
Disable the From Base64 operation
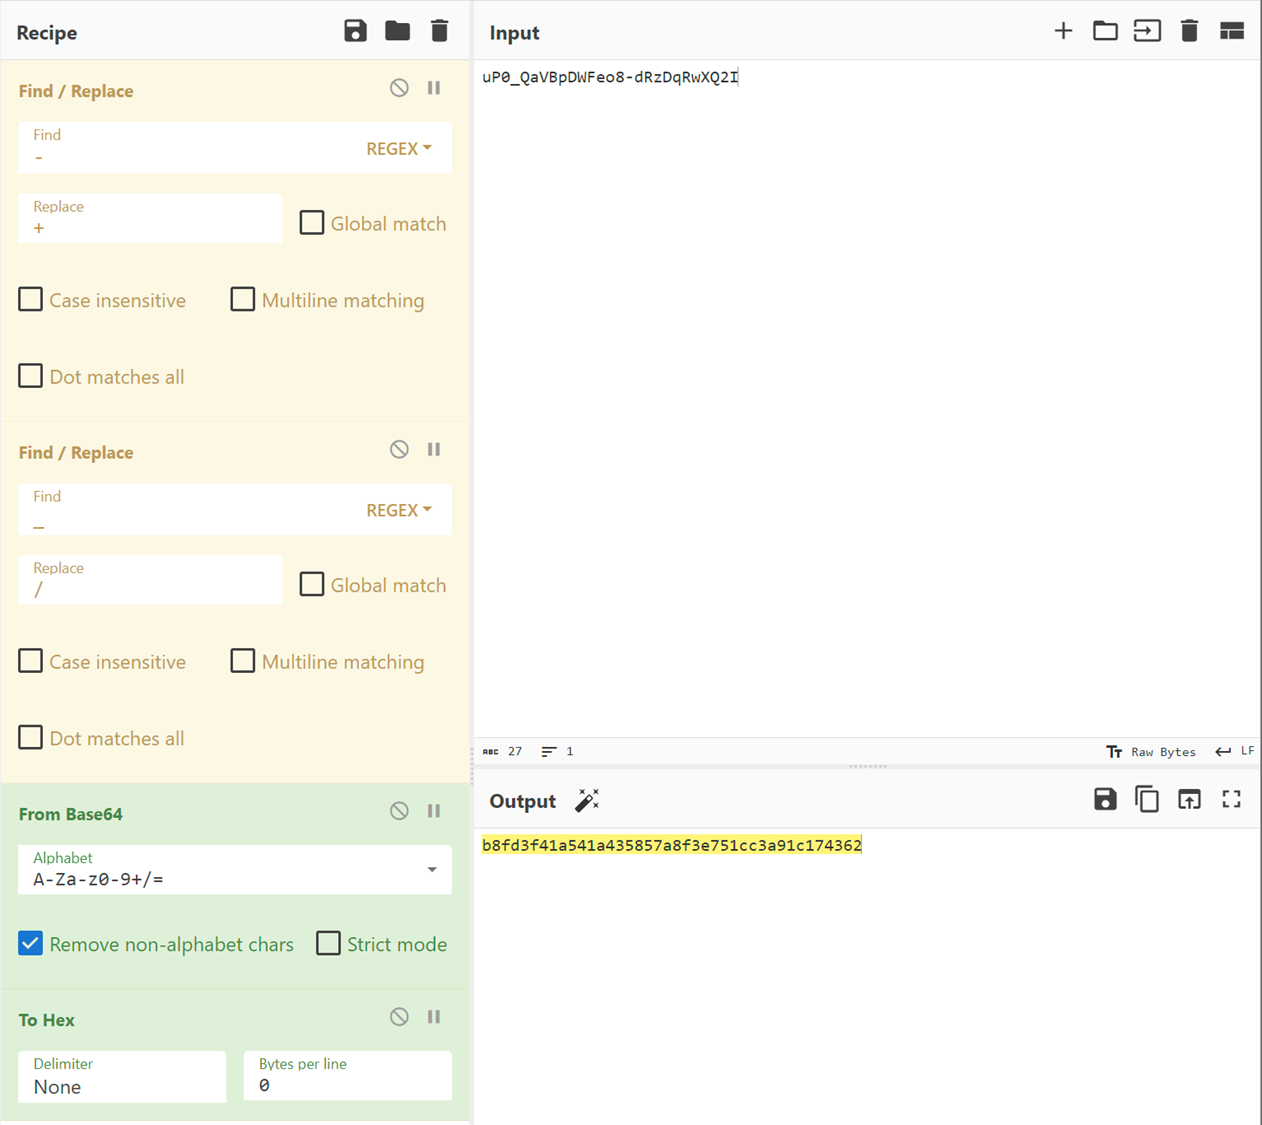click(x=399, y=811)
